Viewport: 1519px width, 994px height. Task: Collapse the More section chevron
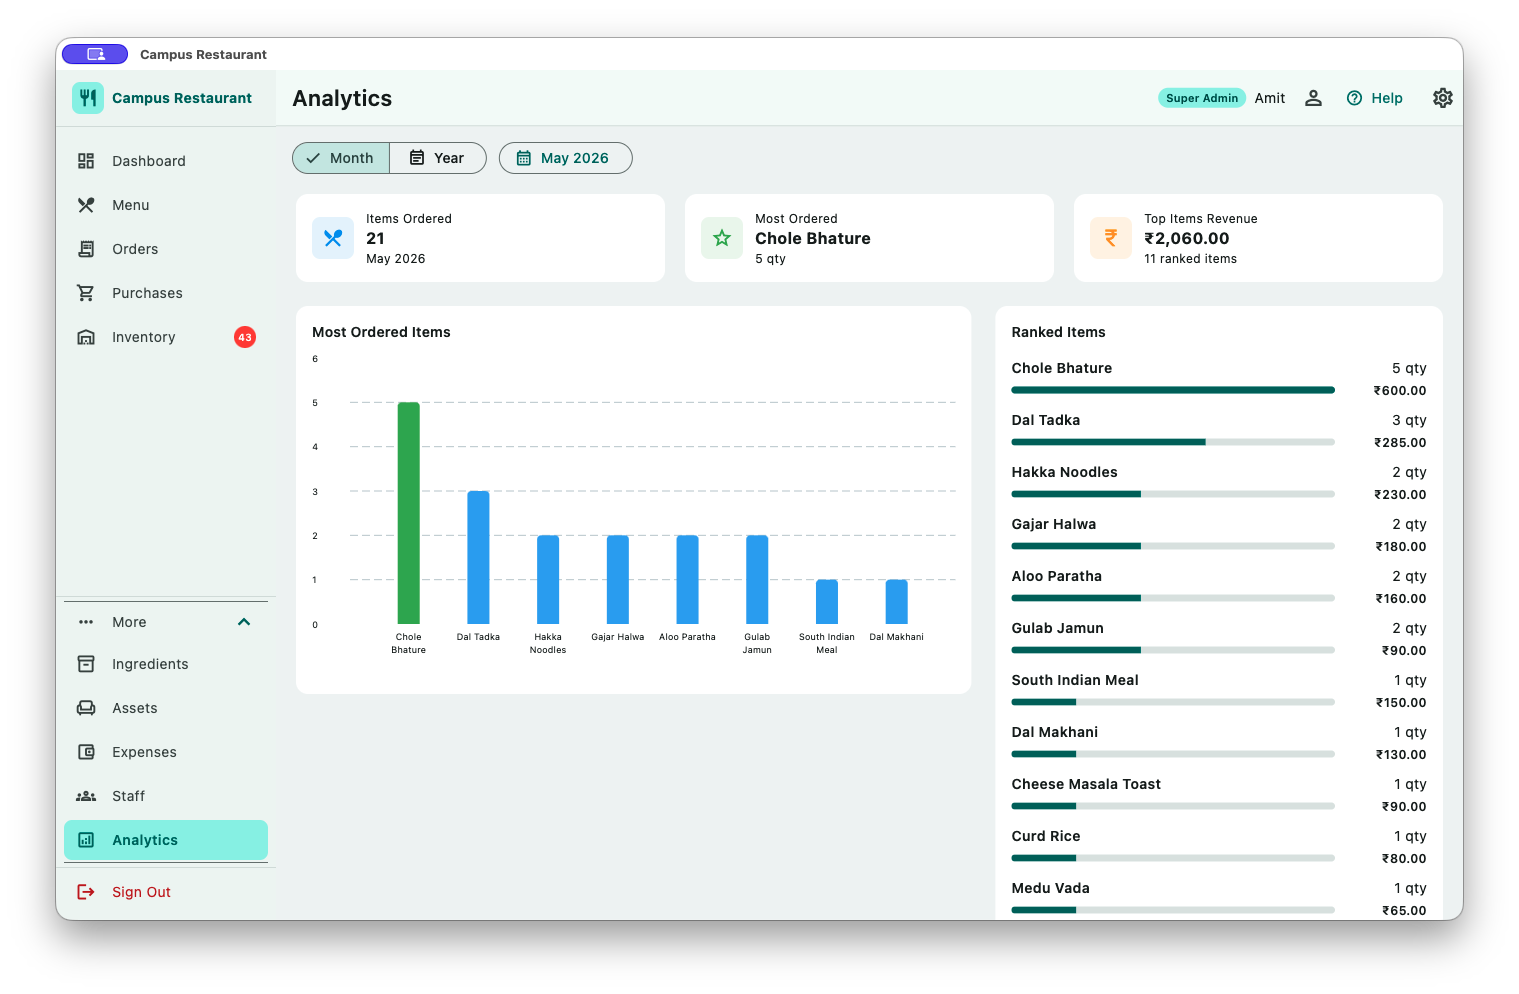(x=244, y=622)
